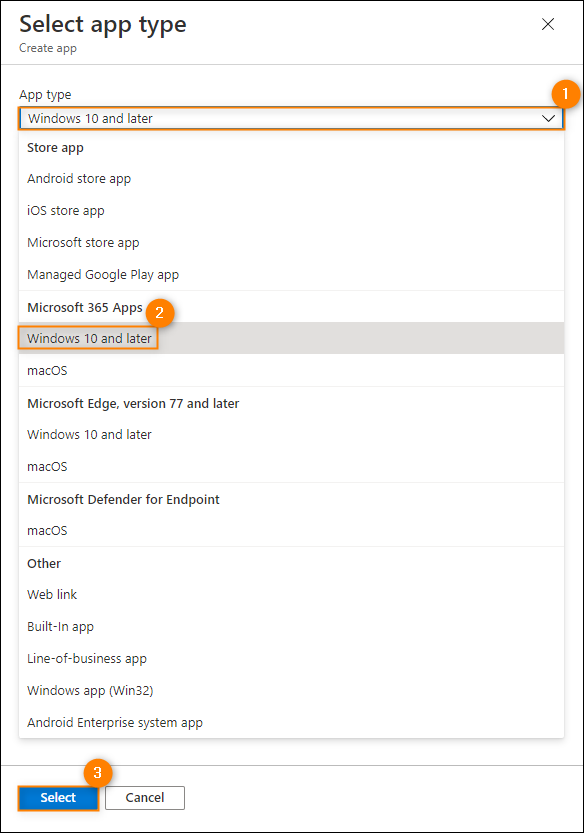584x833 pixels.
Task: Choose iOS store app option
Action: tap(291, 210)
